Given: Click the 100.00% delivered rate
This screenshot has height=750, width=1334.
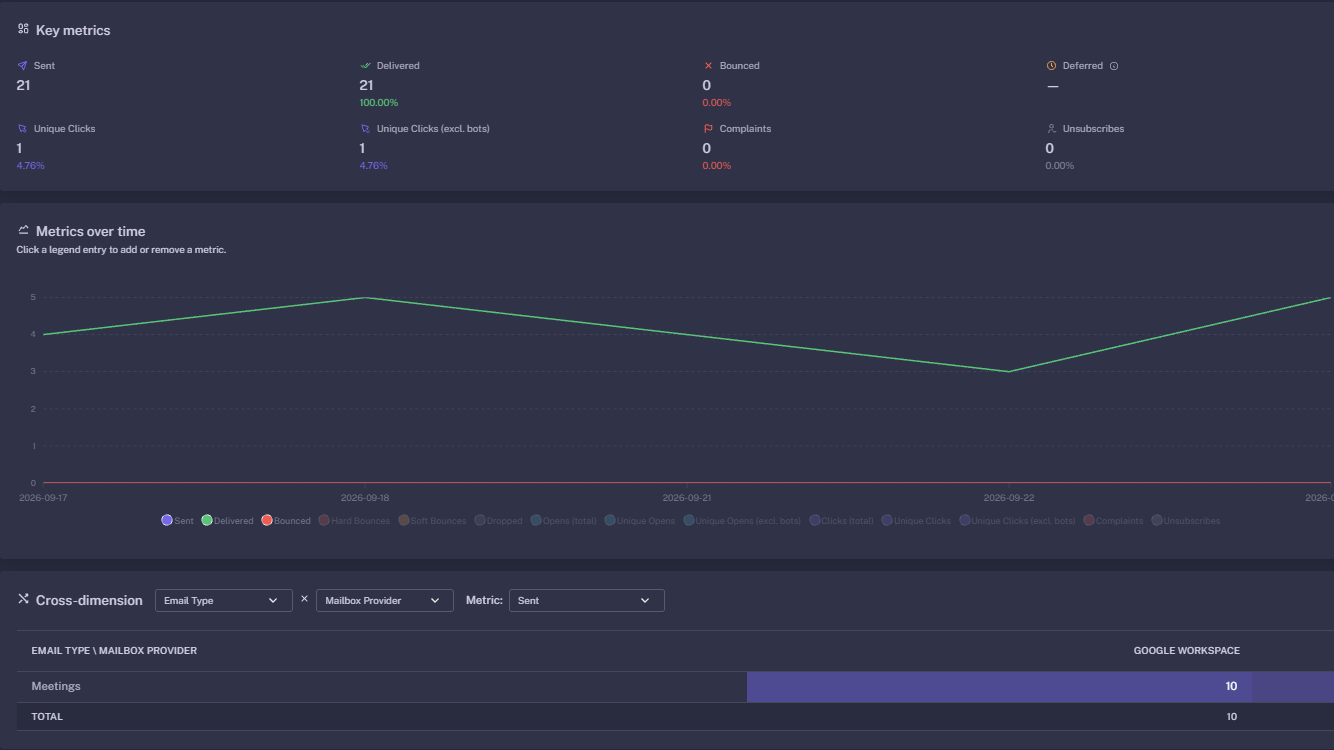Looking at the screenshot, I should point(379,103).
